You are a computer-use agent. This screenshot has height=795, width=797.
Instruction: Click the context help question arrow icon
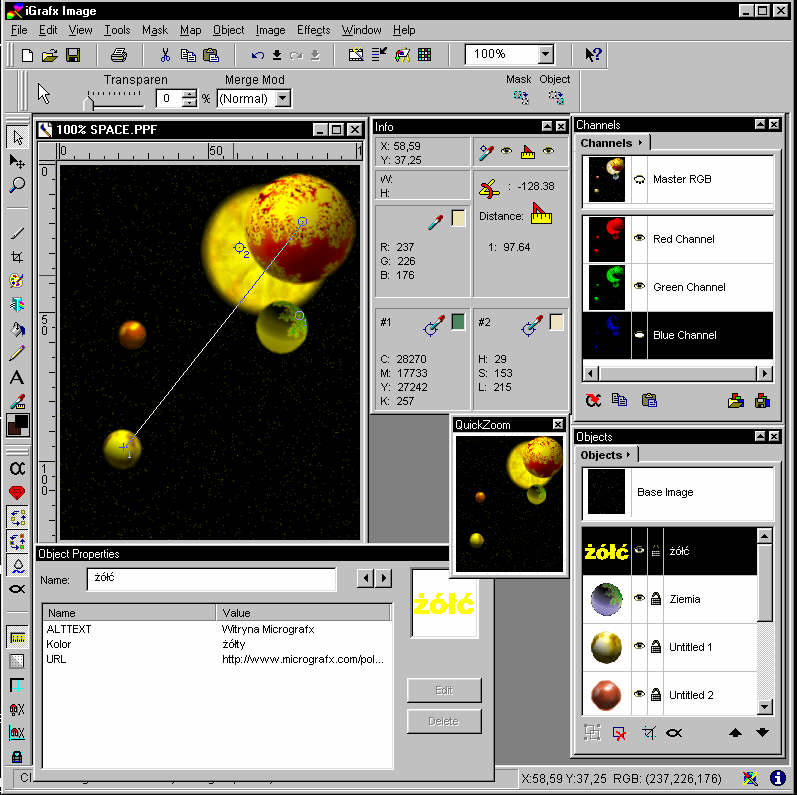point(593,55)
